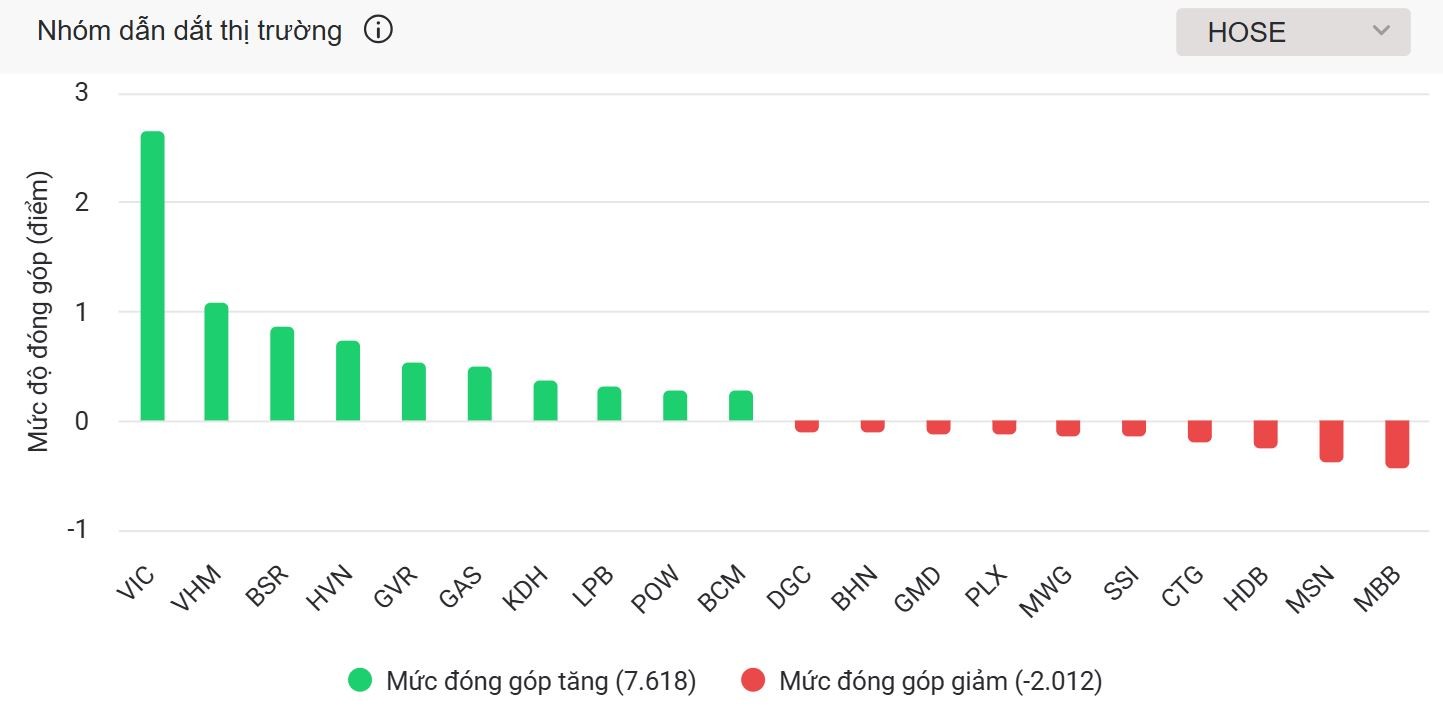
Task: Click the GAS contribution bar
Action: (x=480, y=394)
